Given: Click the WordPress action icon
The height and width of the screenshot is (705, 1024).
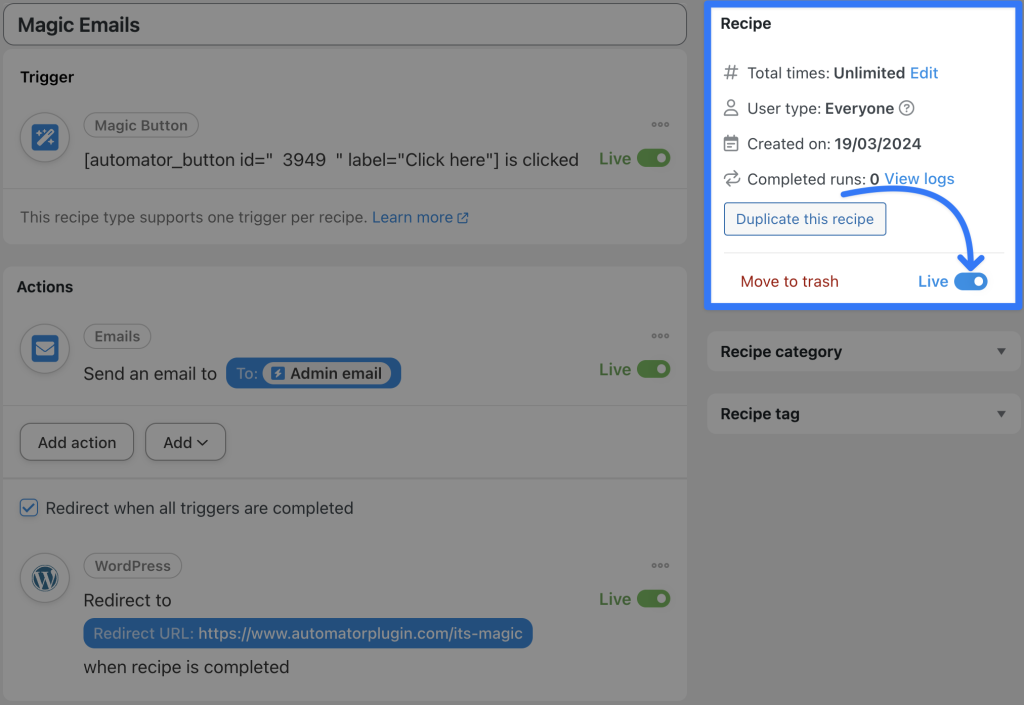Looking at the screenshot, I should pos(44,578).
